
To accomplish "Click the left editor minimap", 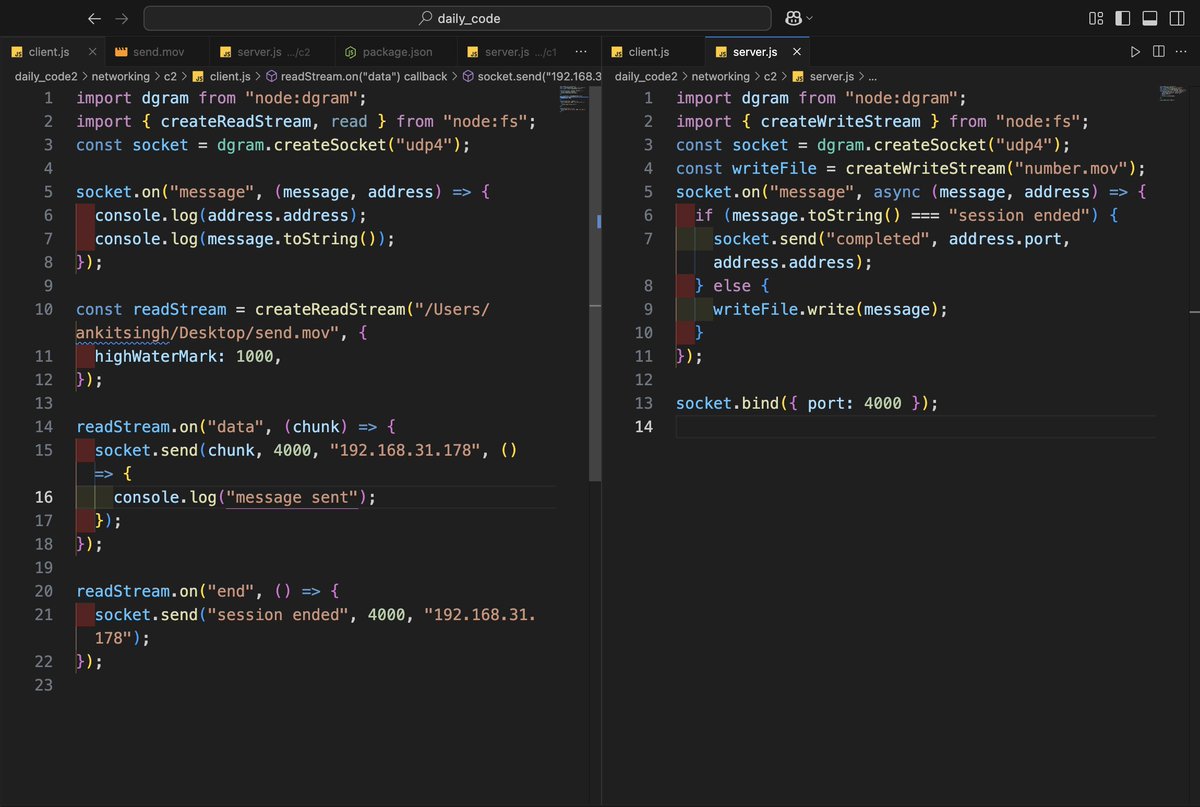I will 573,100.
